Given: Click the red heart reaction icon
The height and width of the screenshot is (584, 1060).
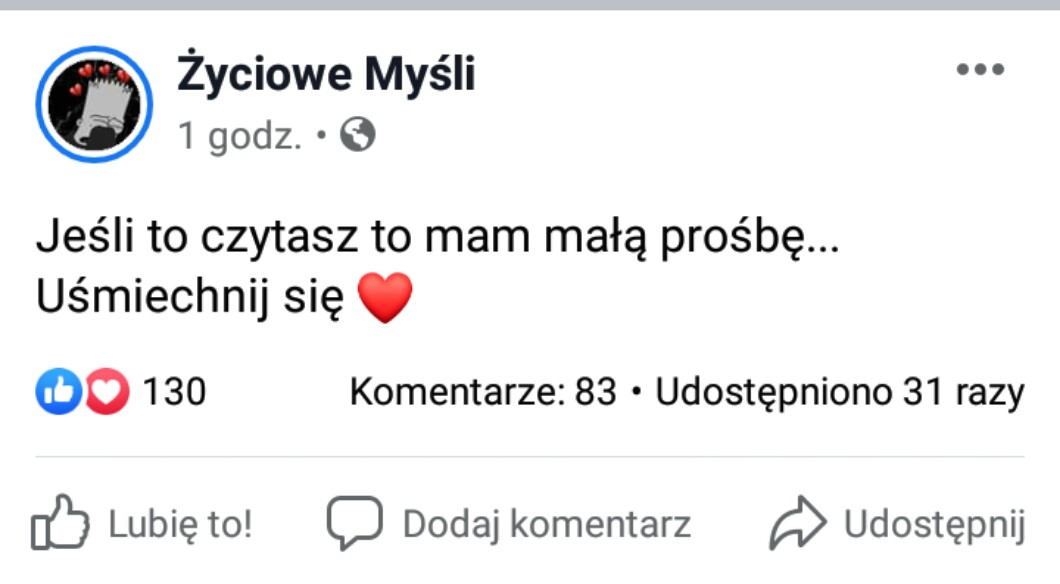Looking at the screenshot, I should [107, 392].
